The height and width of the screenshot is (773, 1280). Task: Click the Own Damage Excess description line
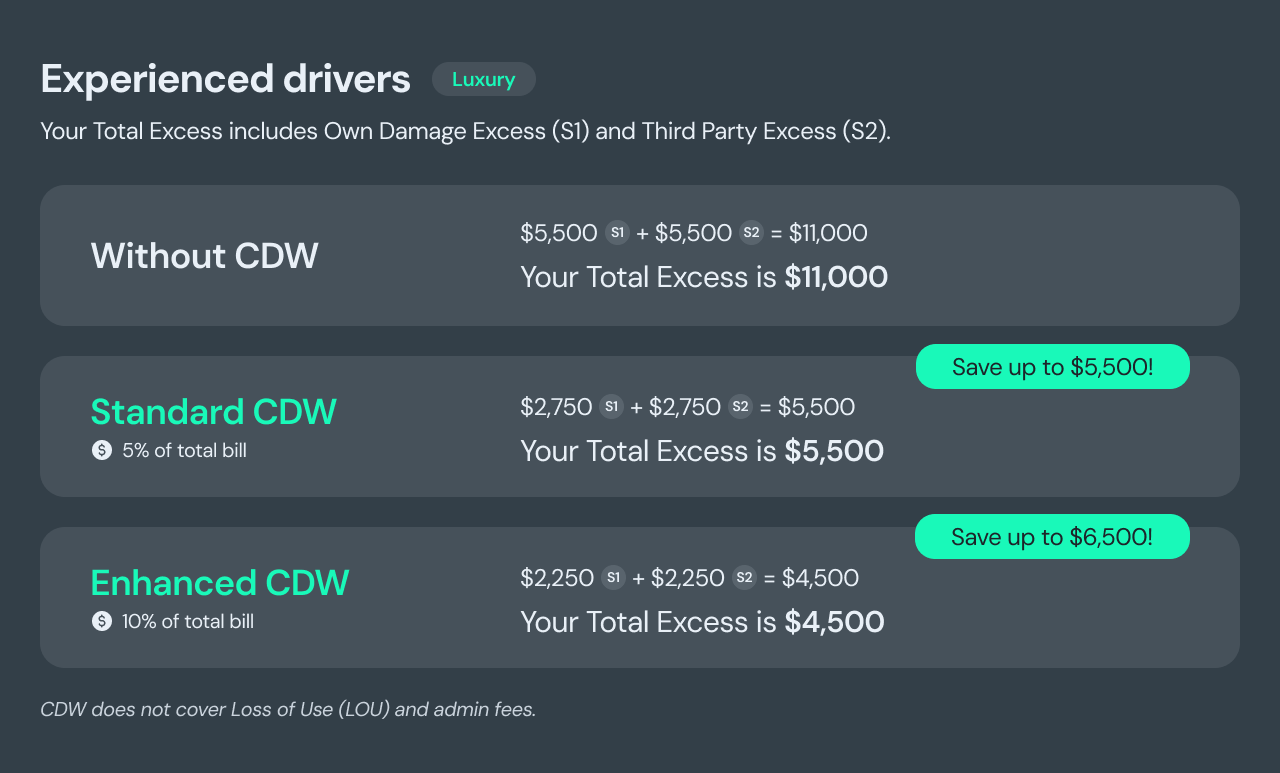(x=465, y=131)
